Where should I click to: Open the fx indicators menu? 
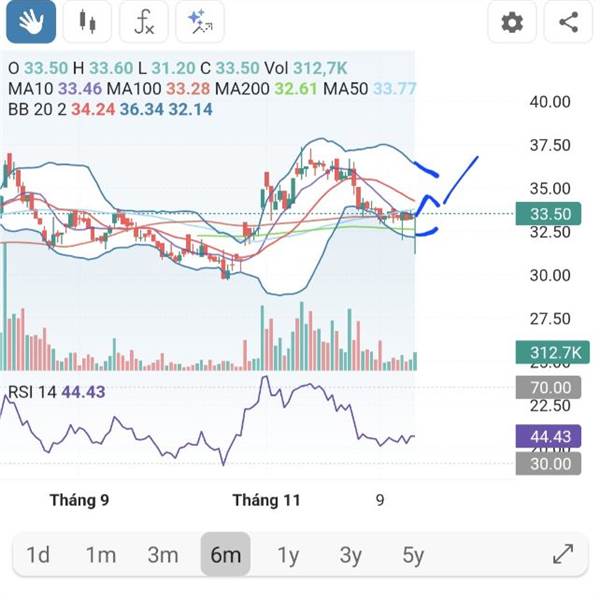click(x=144, y=22)
